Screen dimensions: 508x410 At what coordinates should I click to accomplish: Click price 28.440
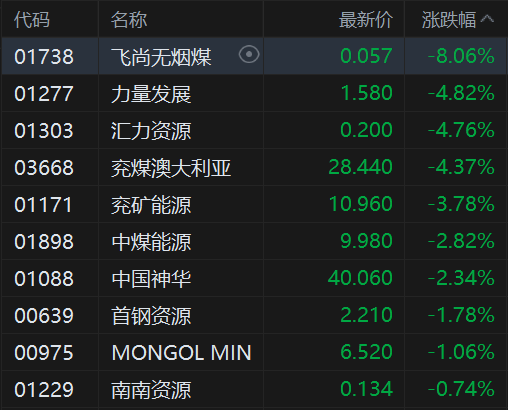360,167
